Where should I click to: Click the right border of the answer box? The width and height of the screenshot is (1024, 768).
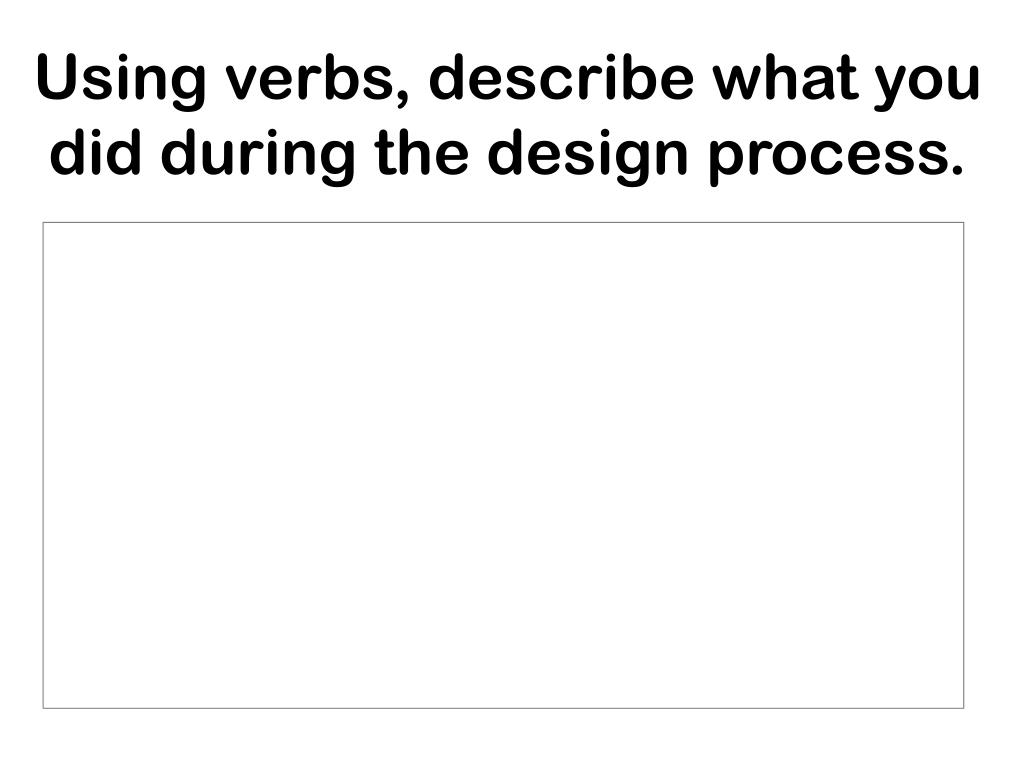pos(964,465)
